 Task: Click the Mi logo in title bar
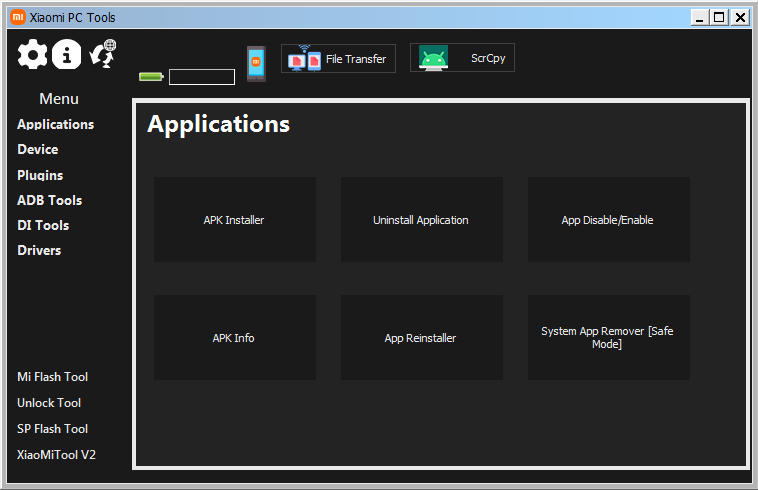(17, 17)
